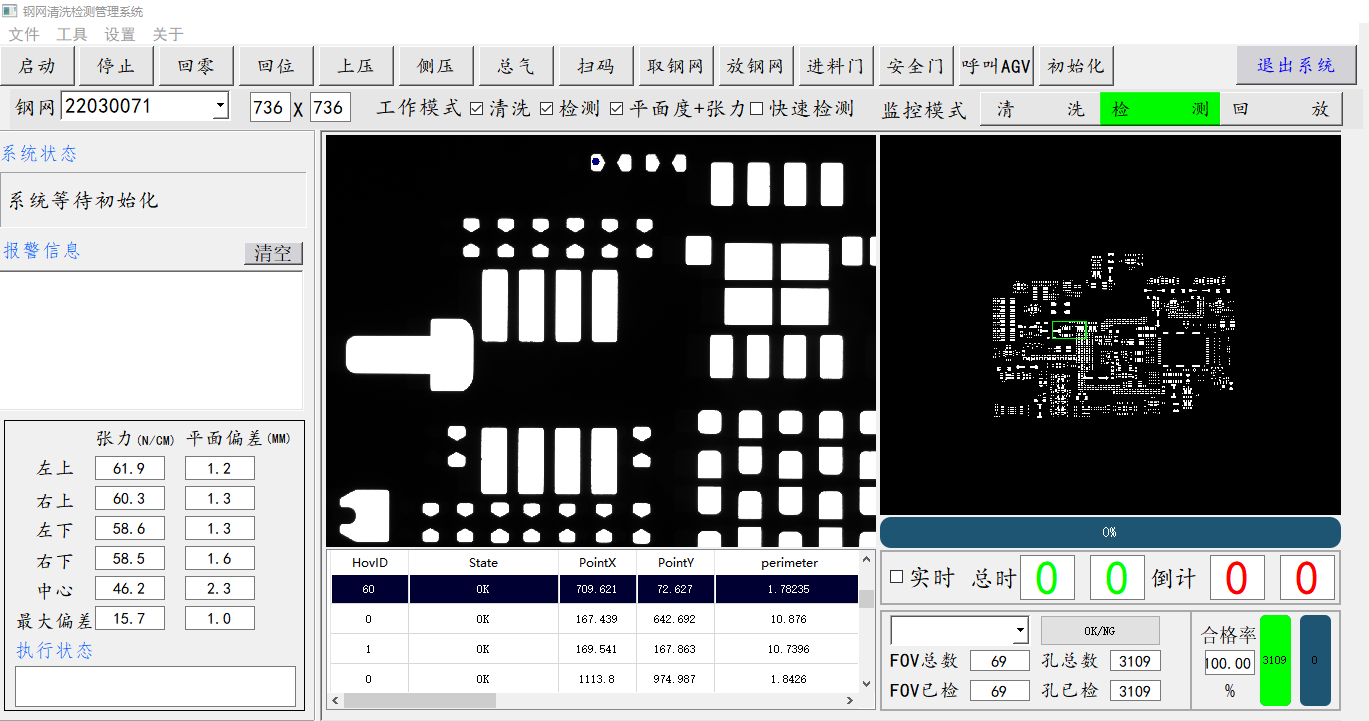The height and width of the screenshot is (721, 1369).
Task: Click the 退出系统 exit system button
Action: [x=1296, y=66]
